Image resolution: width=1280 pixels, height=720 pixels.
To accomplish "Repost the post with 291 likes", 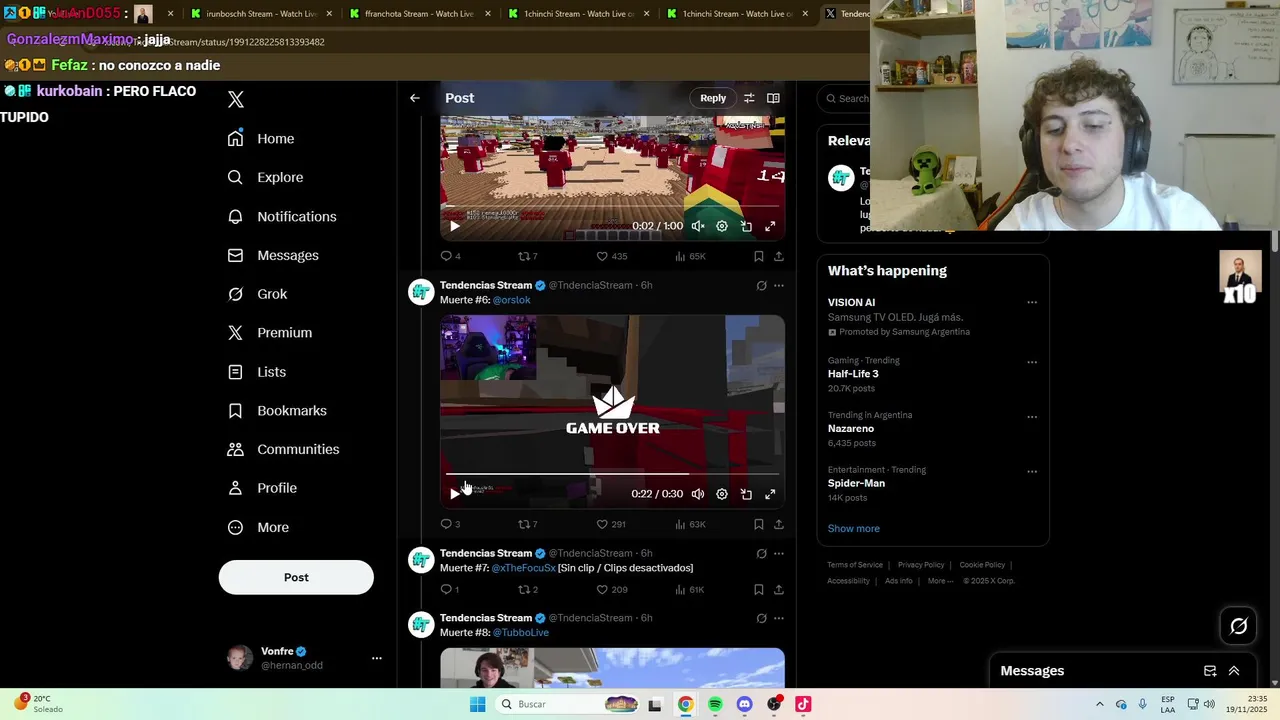I will click(x=528, y=524).
